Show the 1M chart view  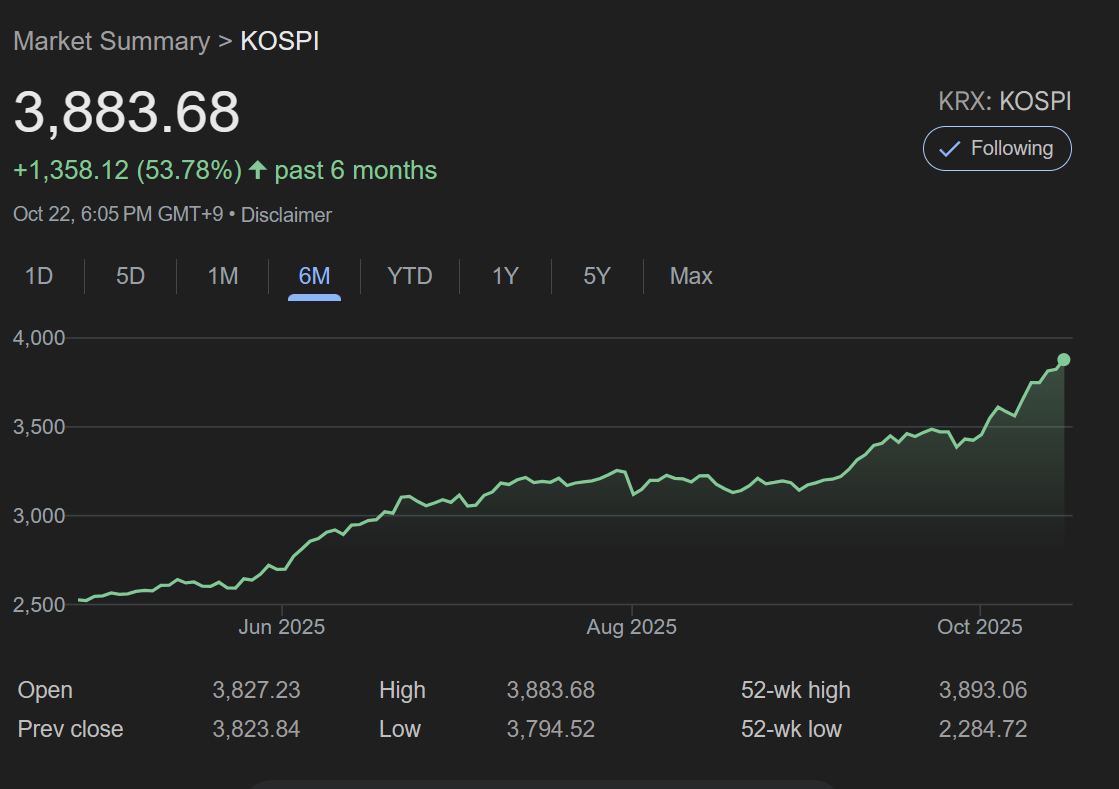click(x=222, y=276)
